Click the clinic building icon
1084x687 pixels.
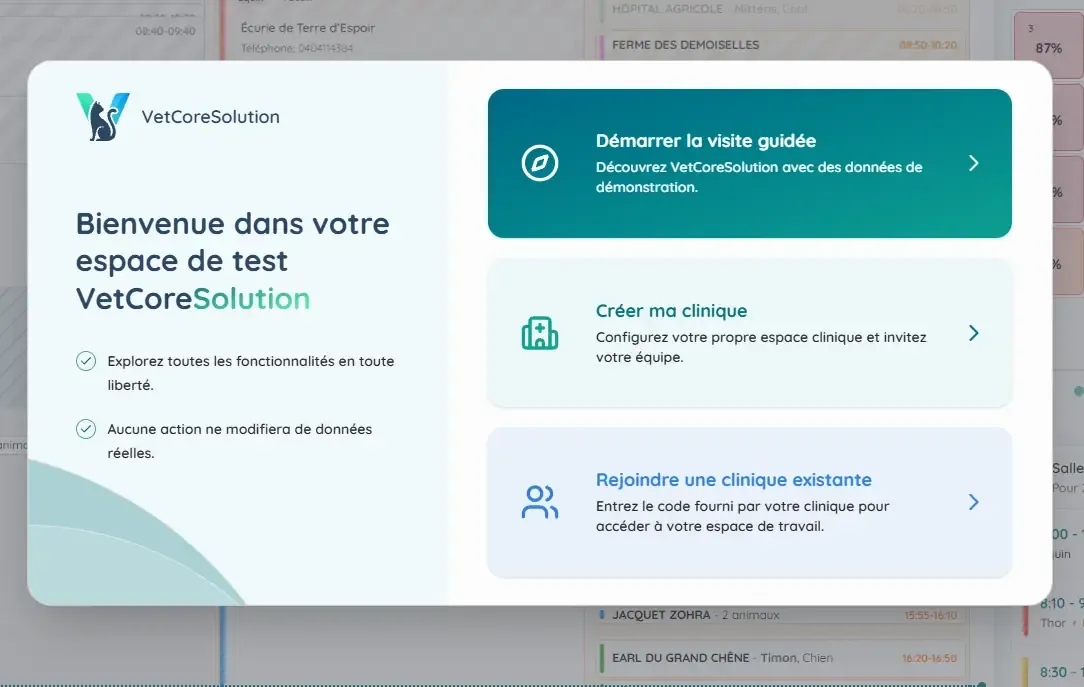coord(539,333)
